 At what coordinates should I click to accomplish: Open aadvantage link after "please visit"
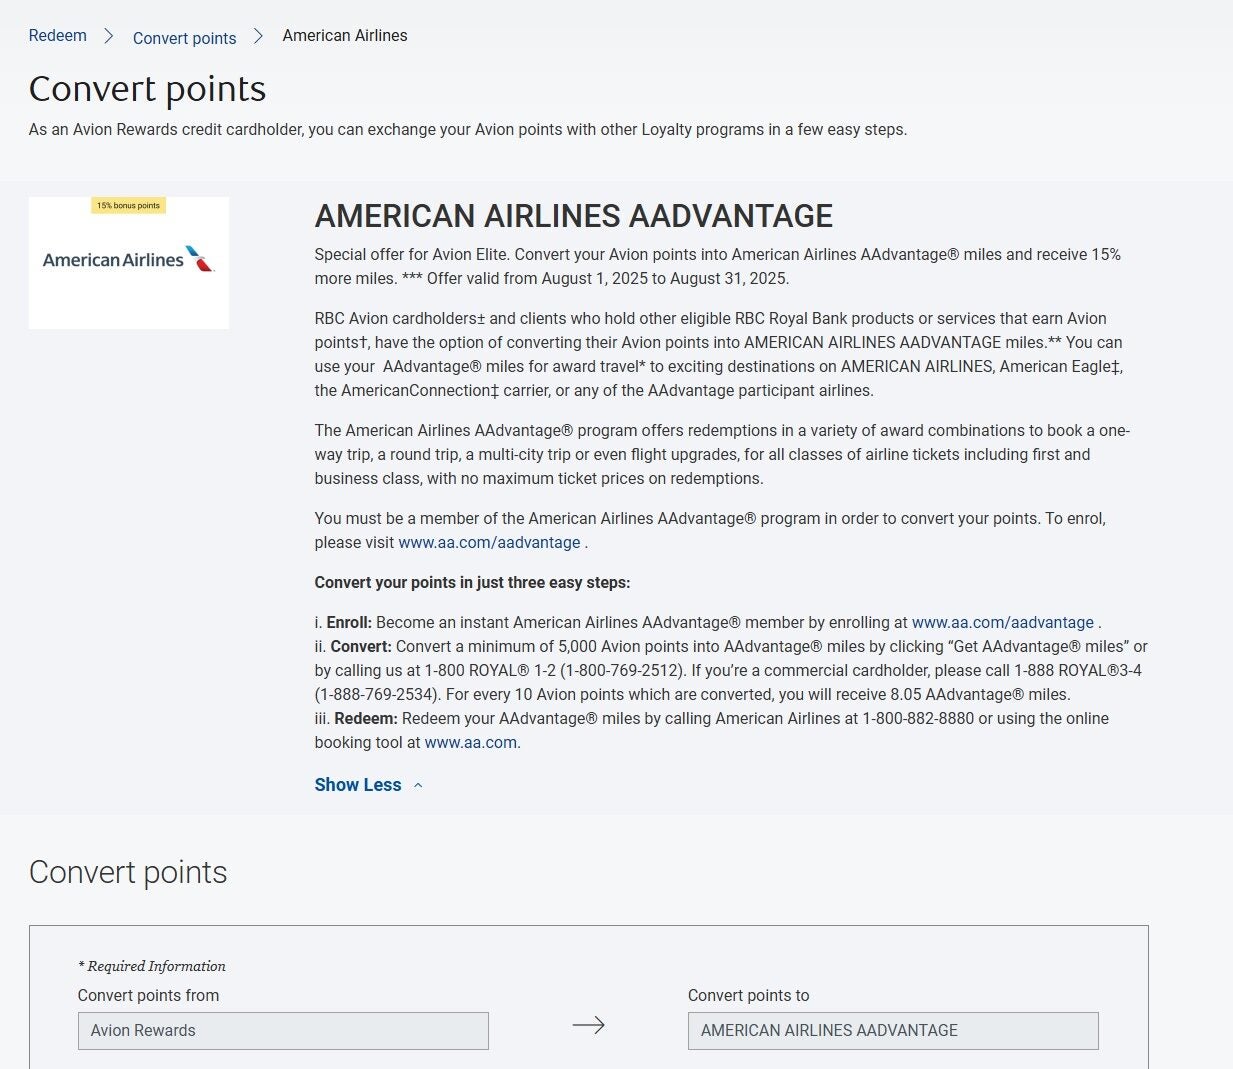click(489, 542)
